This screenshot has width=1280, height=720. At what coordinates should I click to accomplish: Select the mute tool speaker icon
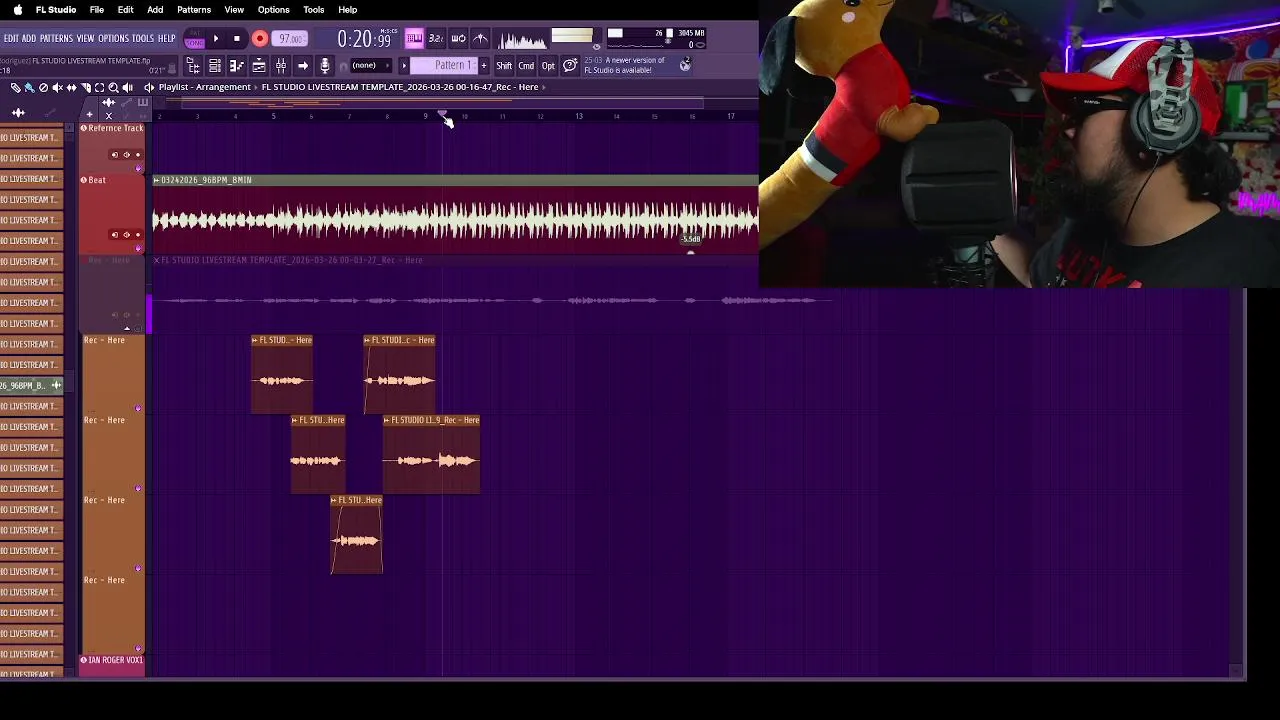(x=57, y=88)
